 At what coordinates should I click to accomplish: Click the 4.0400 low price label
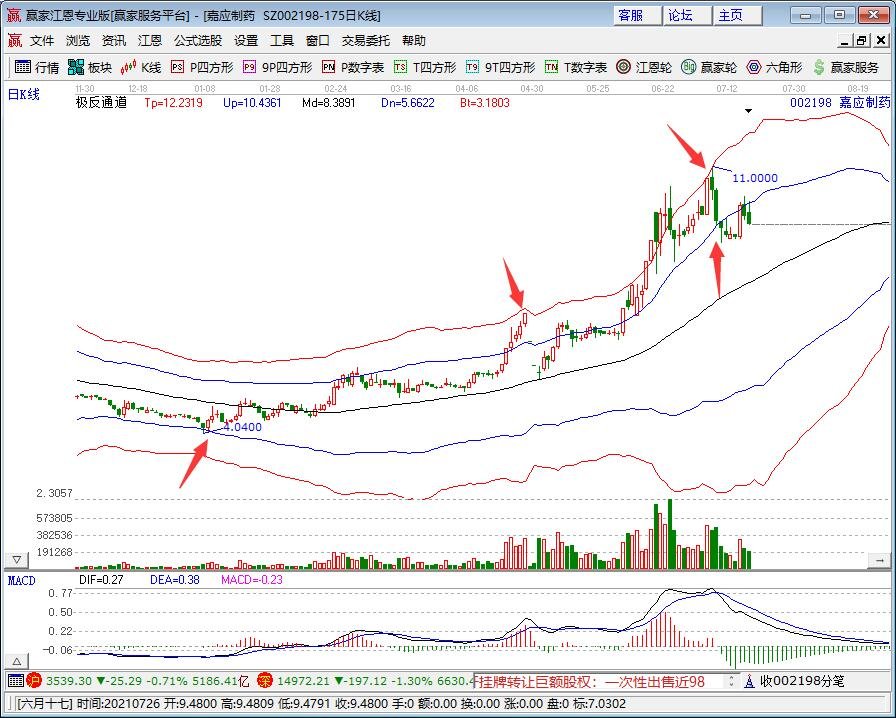pos(242,427)
